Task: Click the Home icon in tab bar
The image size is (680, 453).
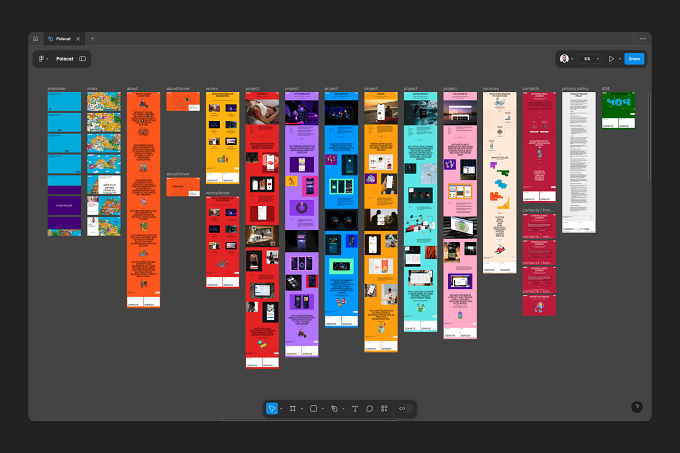Action: click(x=36, y=39)
